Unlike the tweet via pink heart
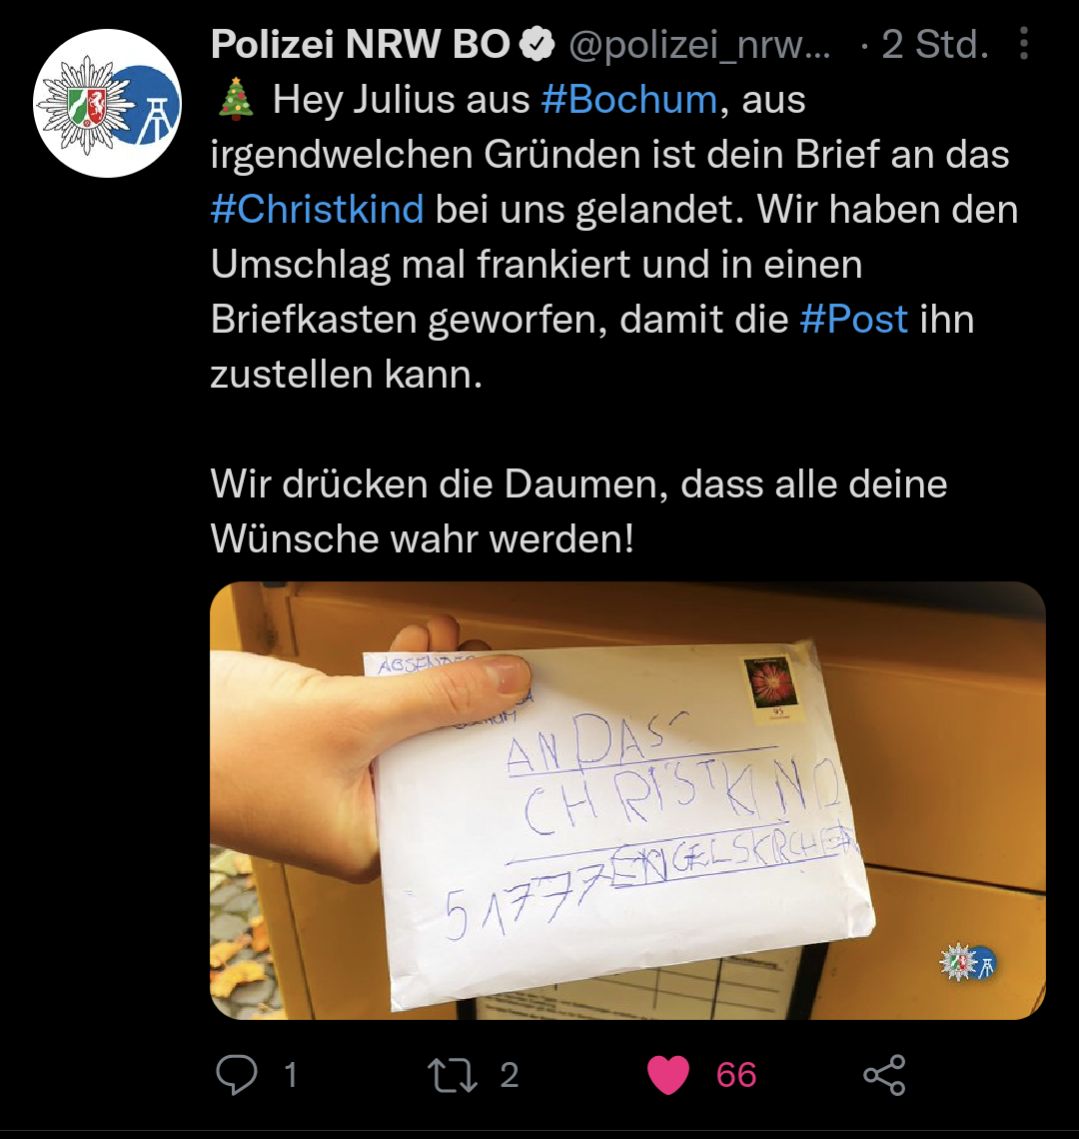 pos(668,1075)
